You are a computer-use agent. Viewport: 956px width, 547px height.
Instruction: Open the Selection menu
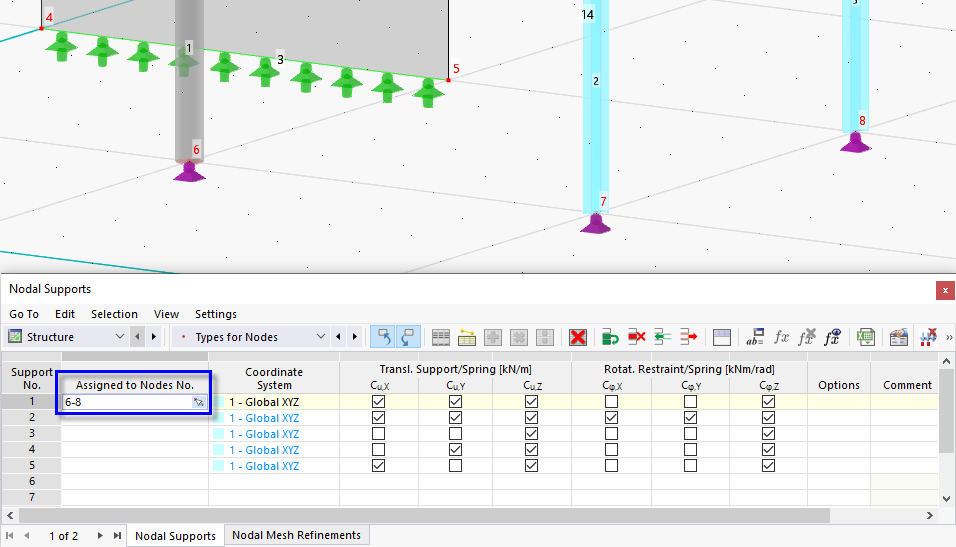click(114, 314)
